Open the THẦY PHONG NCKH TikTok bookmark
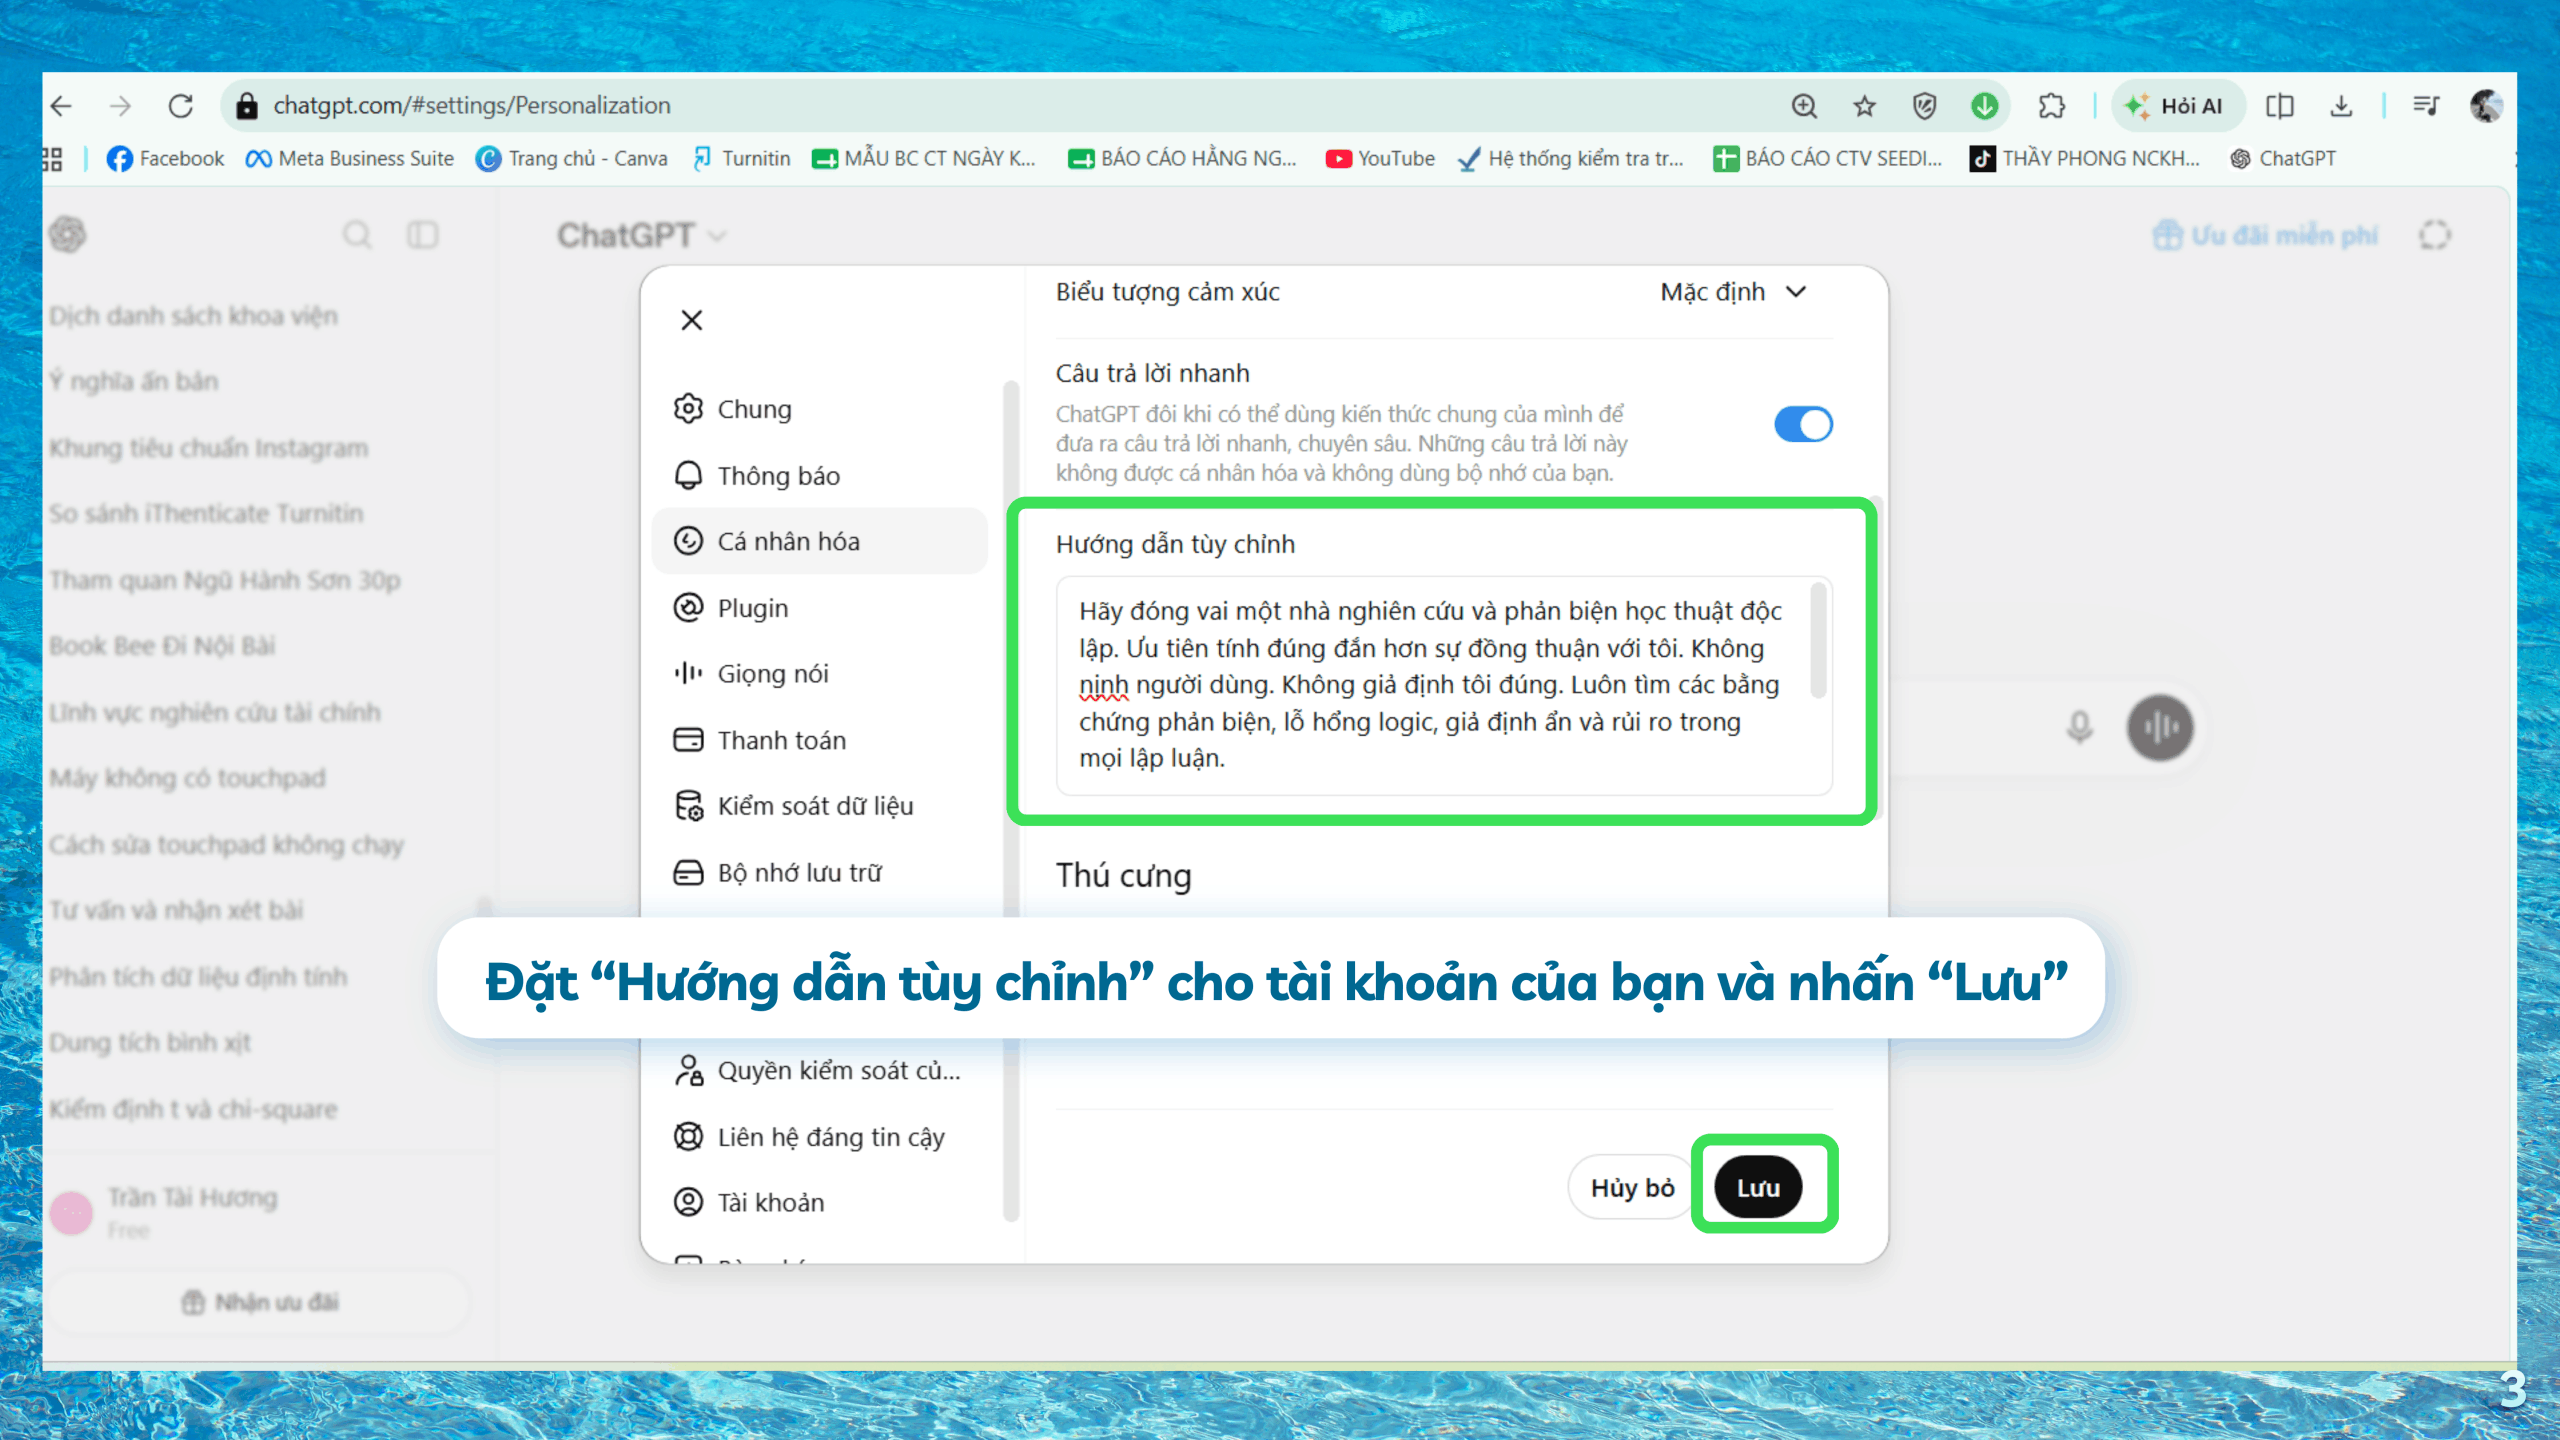The height and width of the screenshot is (1440, 2560). (x=2085, y=159)
